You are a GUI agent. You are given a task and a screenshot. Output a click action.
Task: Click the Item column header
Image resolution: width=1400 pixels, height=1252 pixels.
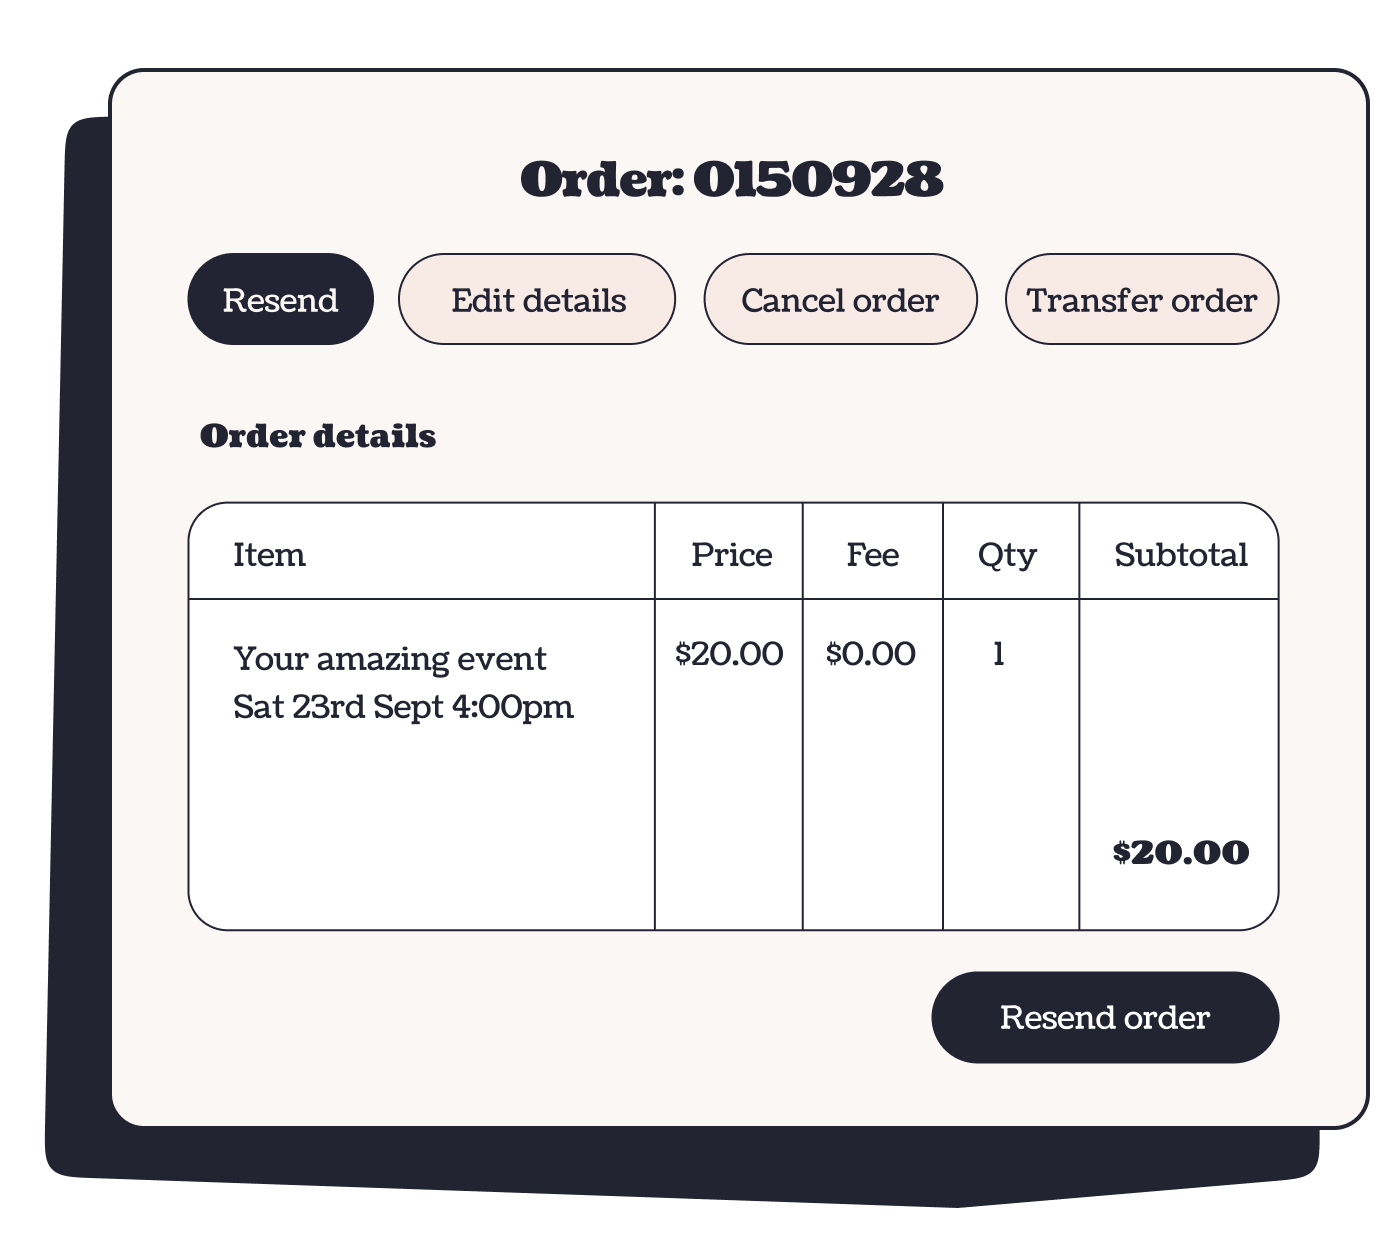coord(269,554)
